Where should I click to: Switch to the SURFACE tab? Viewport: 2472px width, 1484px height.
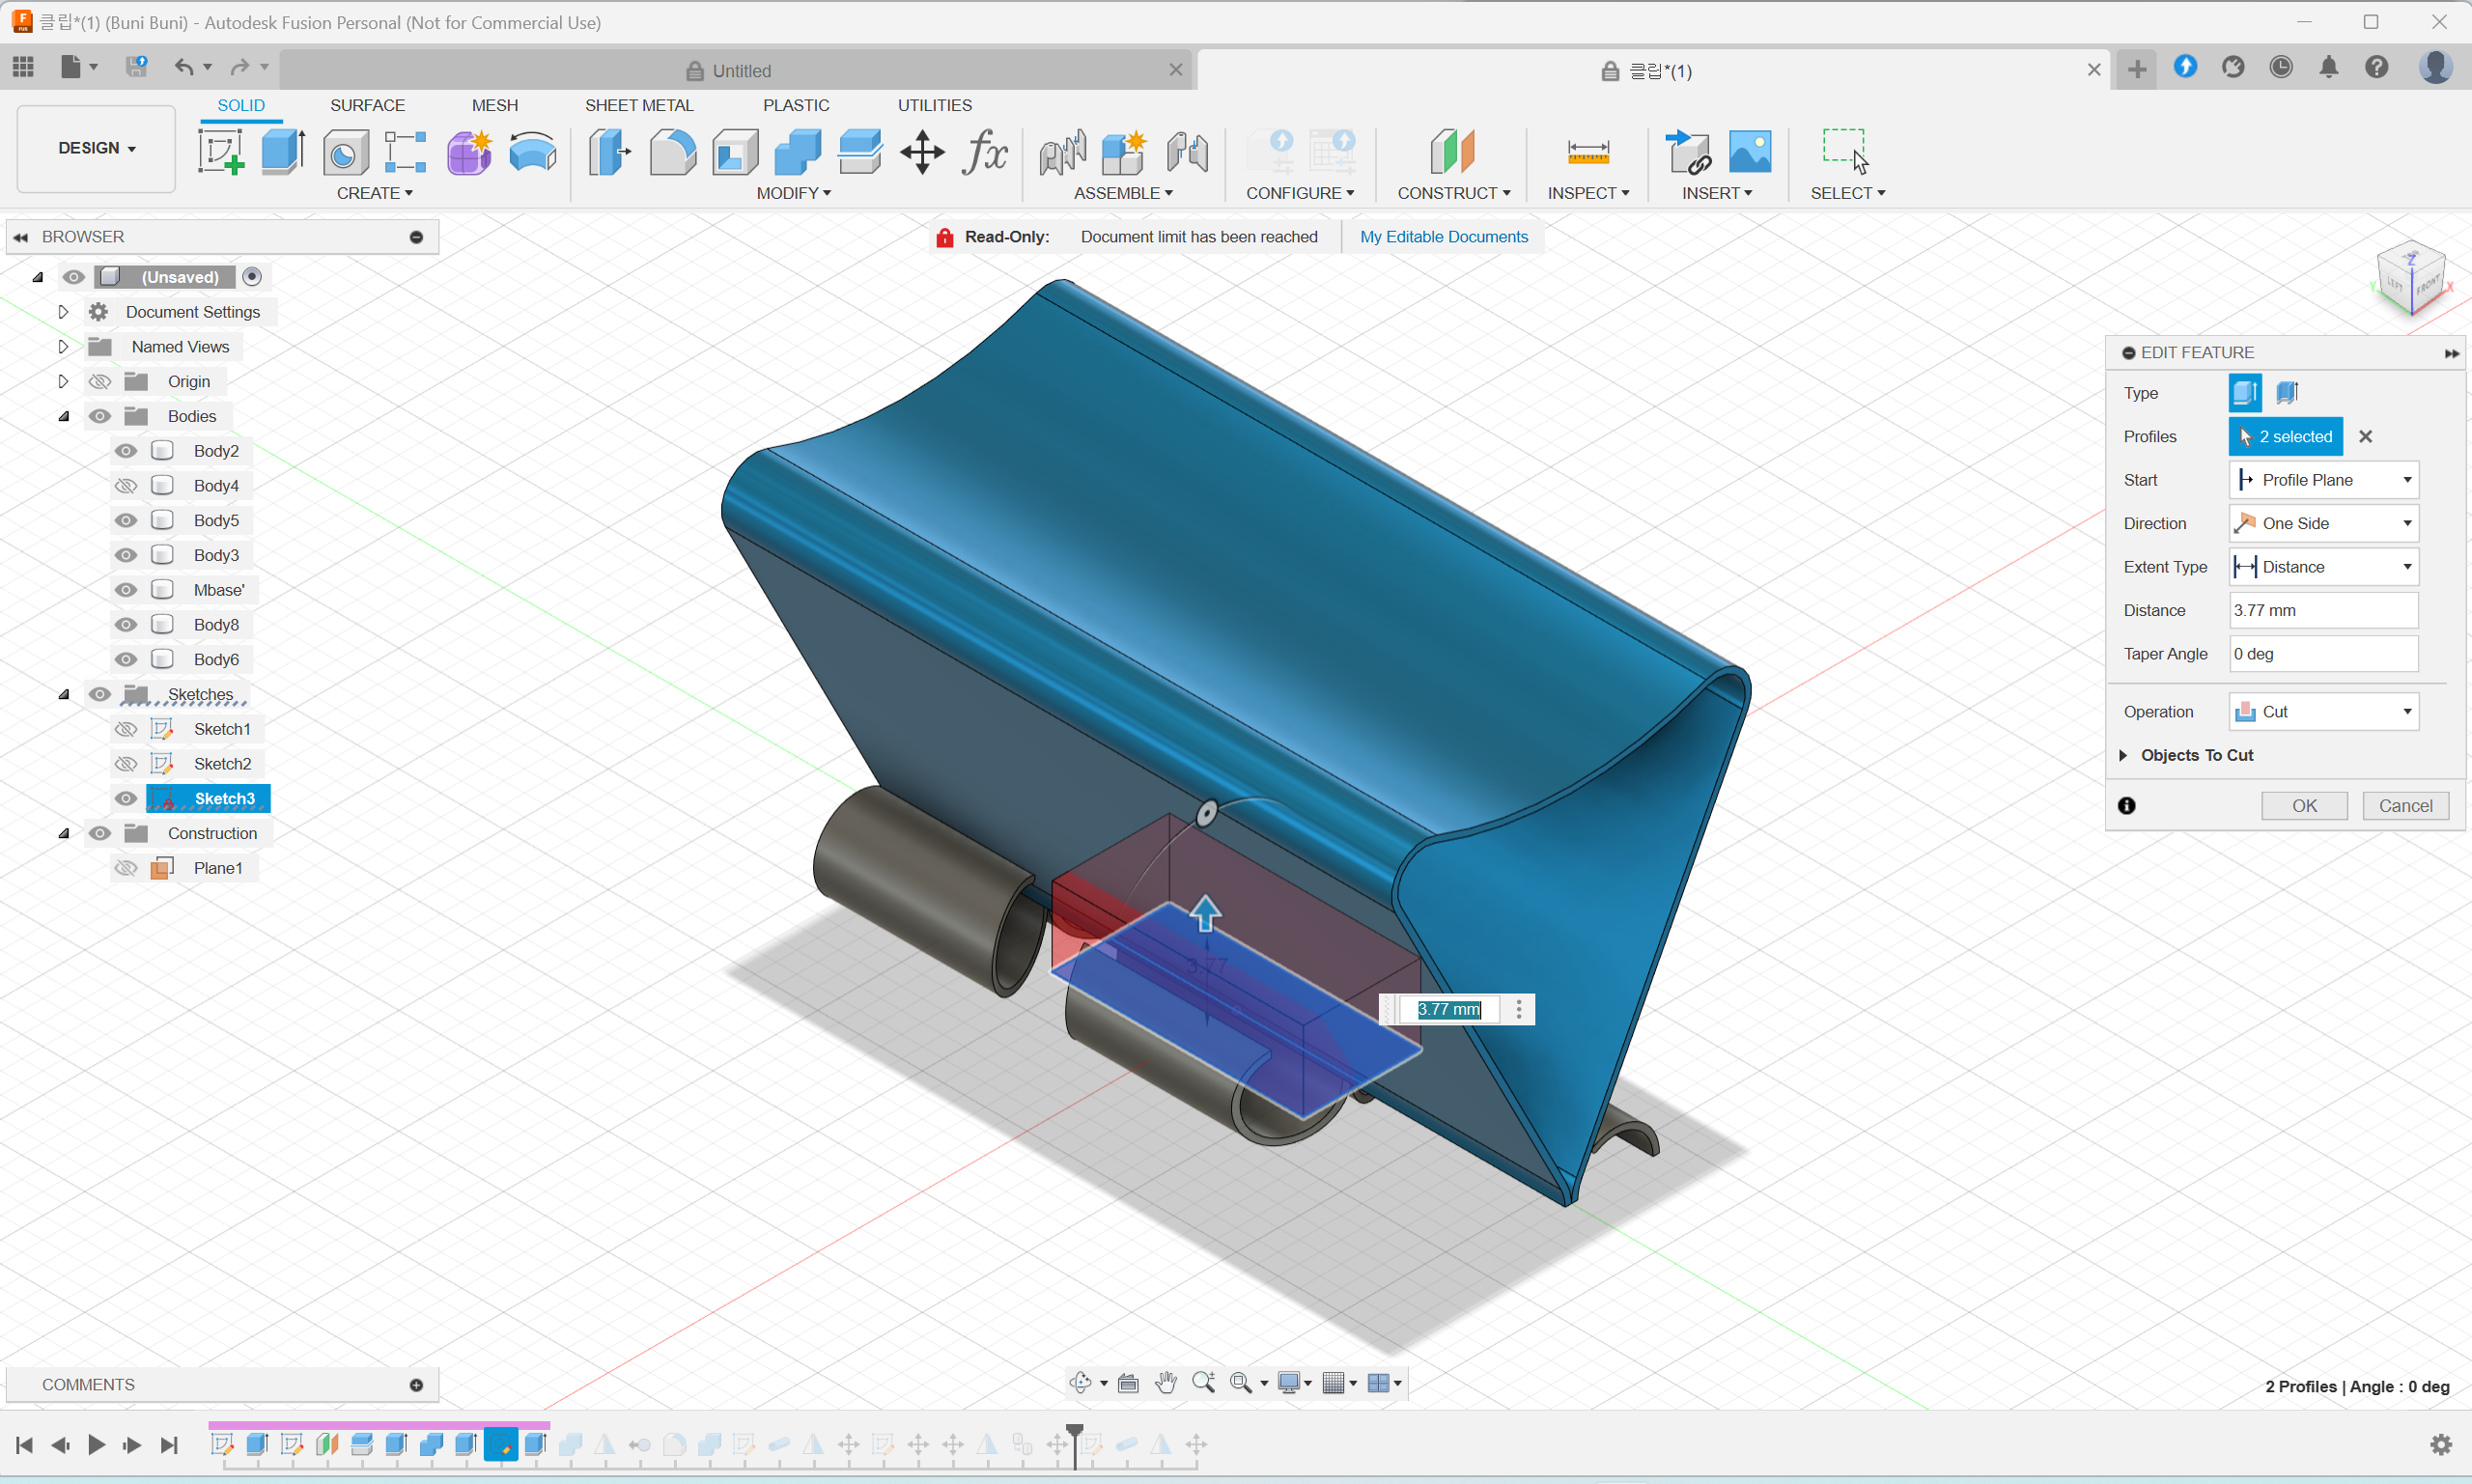coord(367,105)
